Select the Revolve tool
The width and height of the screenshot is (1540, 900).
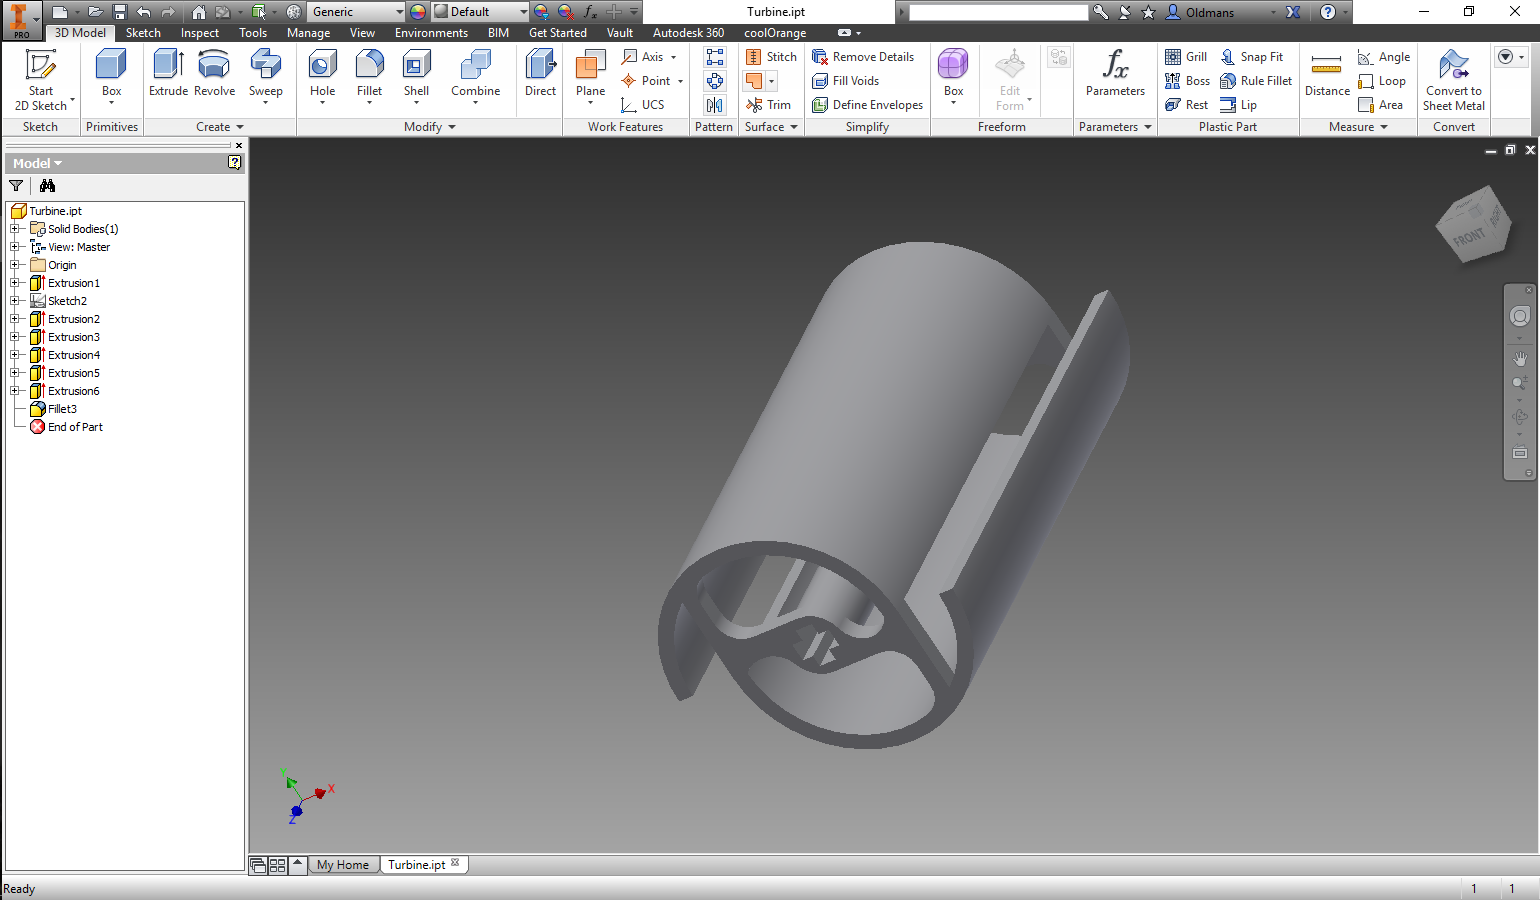[214, 74]
